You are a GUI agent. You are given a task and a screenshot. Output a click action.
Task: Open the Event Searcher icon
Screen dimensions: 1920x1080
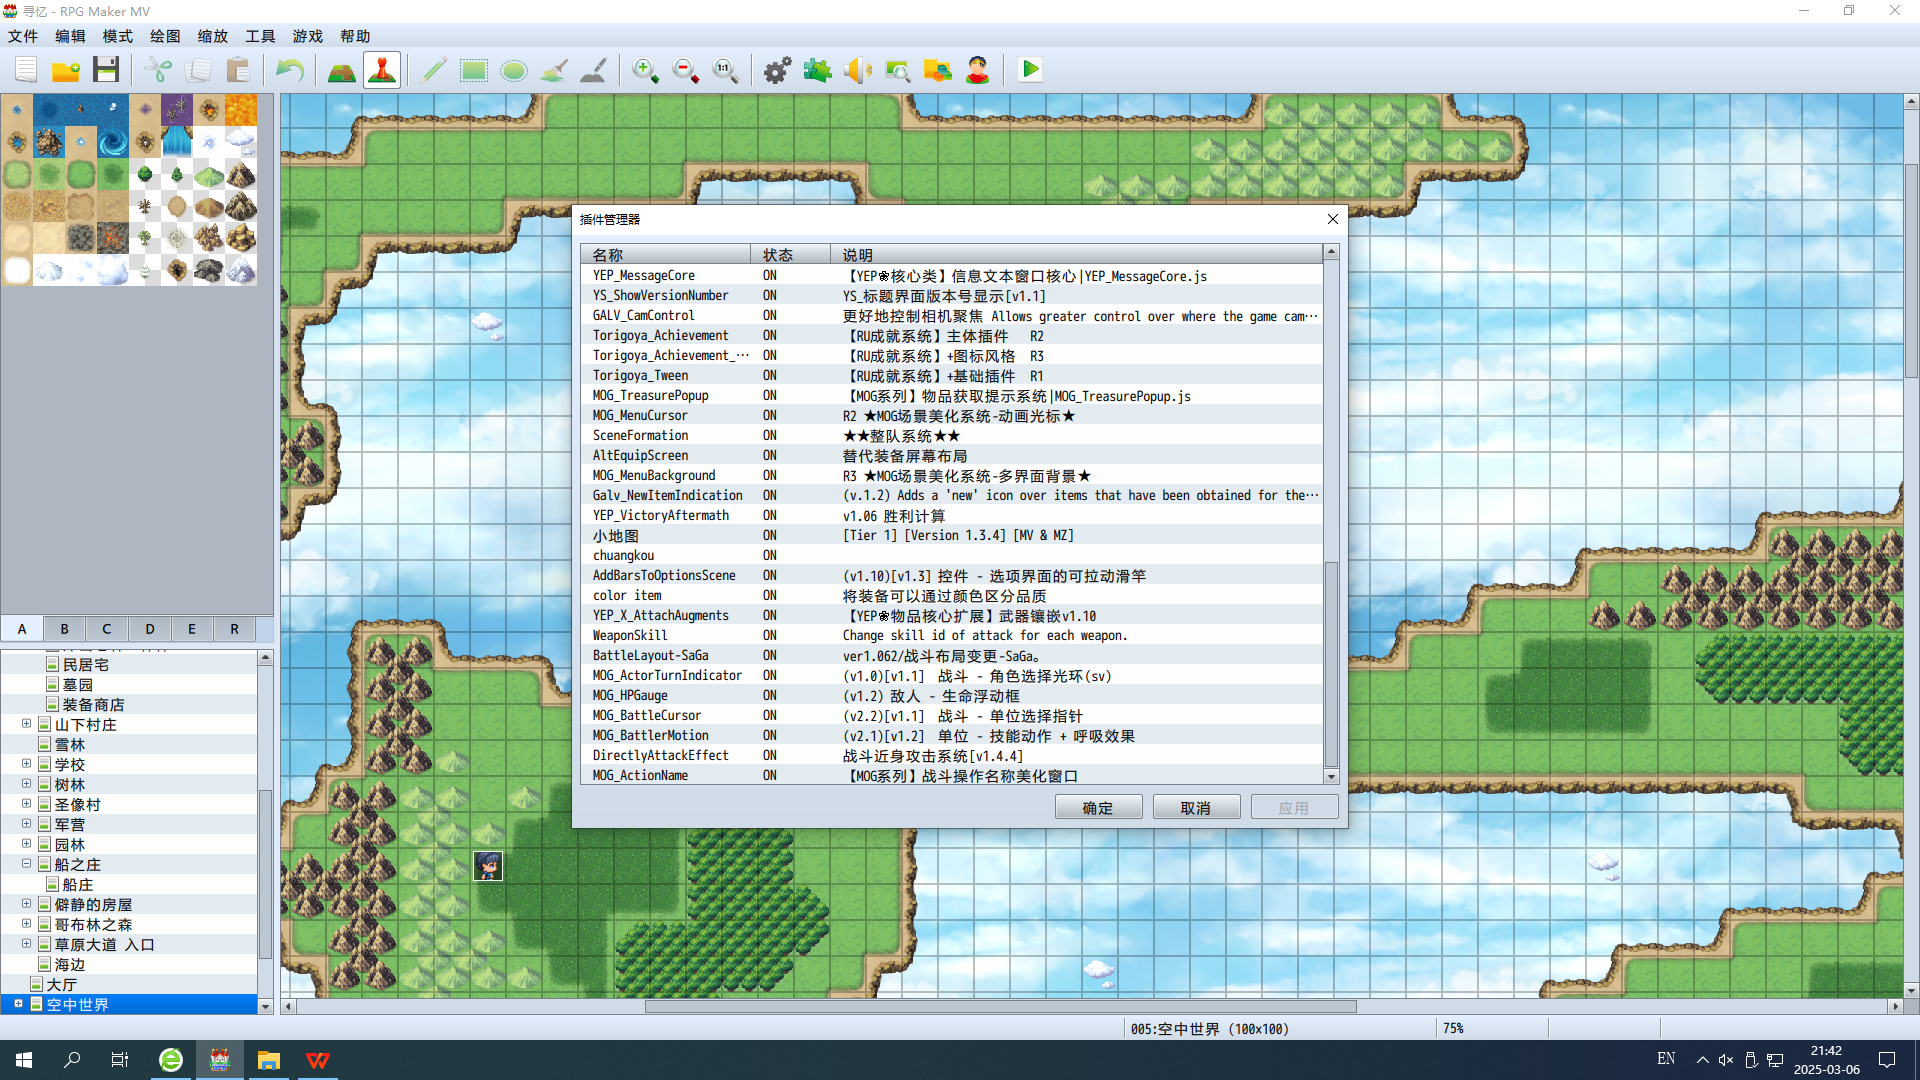point(898,70)
